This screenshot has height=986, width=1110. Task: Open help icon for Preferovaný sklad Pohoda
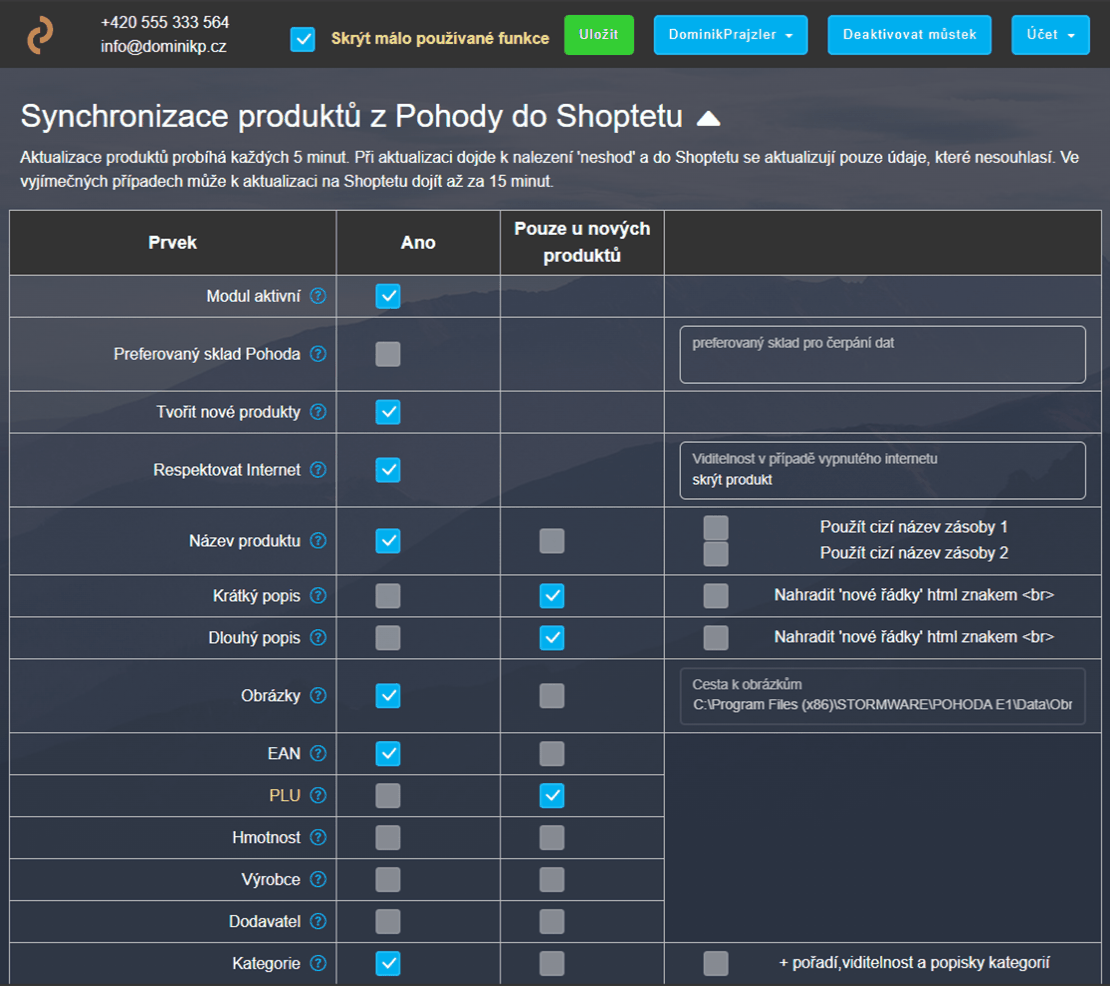pyautogui.click(x=319, y=354)
